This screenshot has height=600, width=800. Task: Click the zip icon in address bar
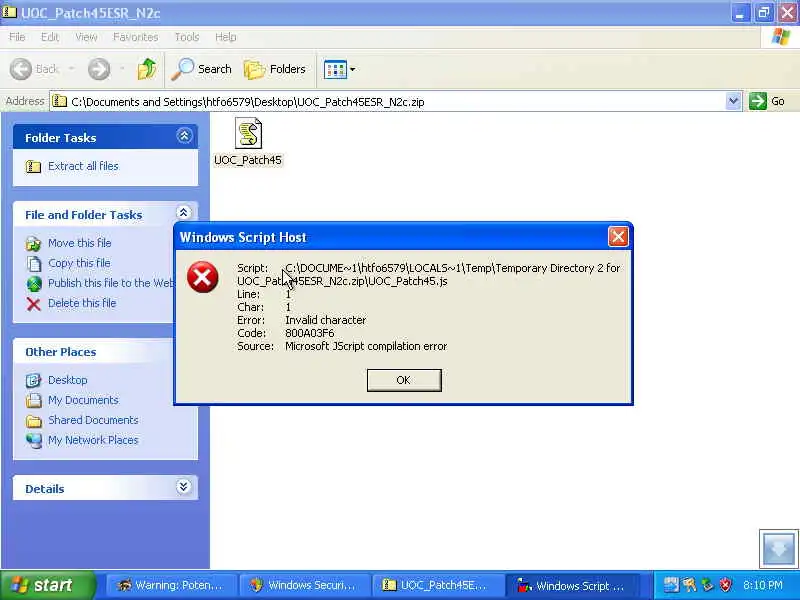(x=60, y=101)
